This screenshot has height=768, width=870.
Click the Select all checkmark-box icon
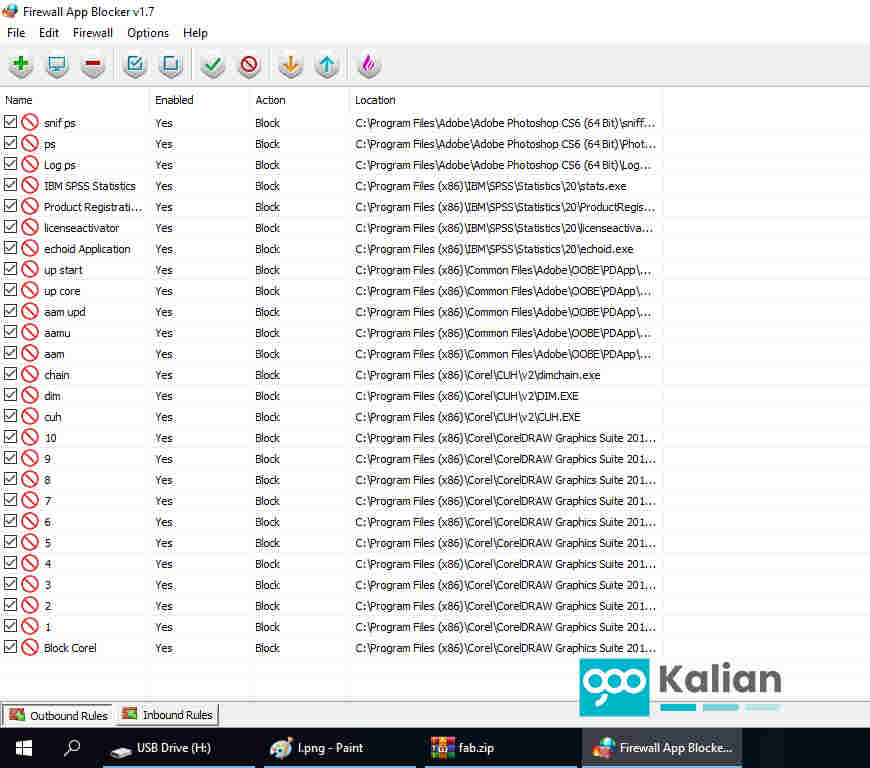[135, 65]
